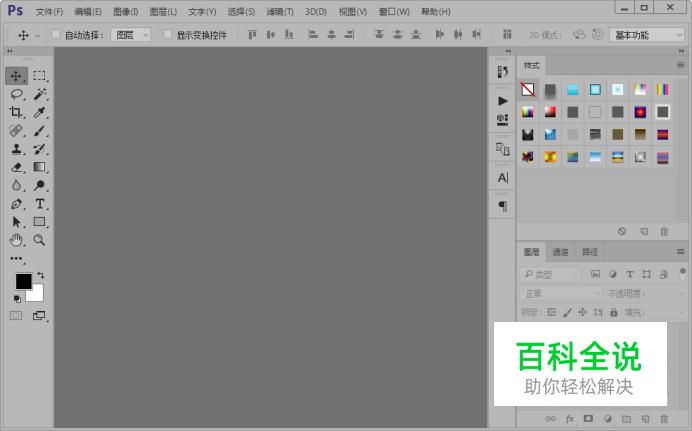
Task: Switch to the 路径 tab
Action: point(590,252)
